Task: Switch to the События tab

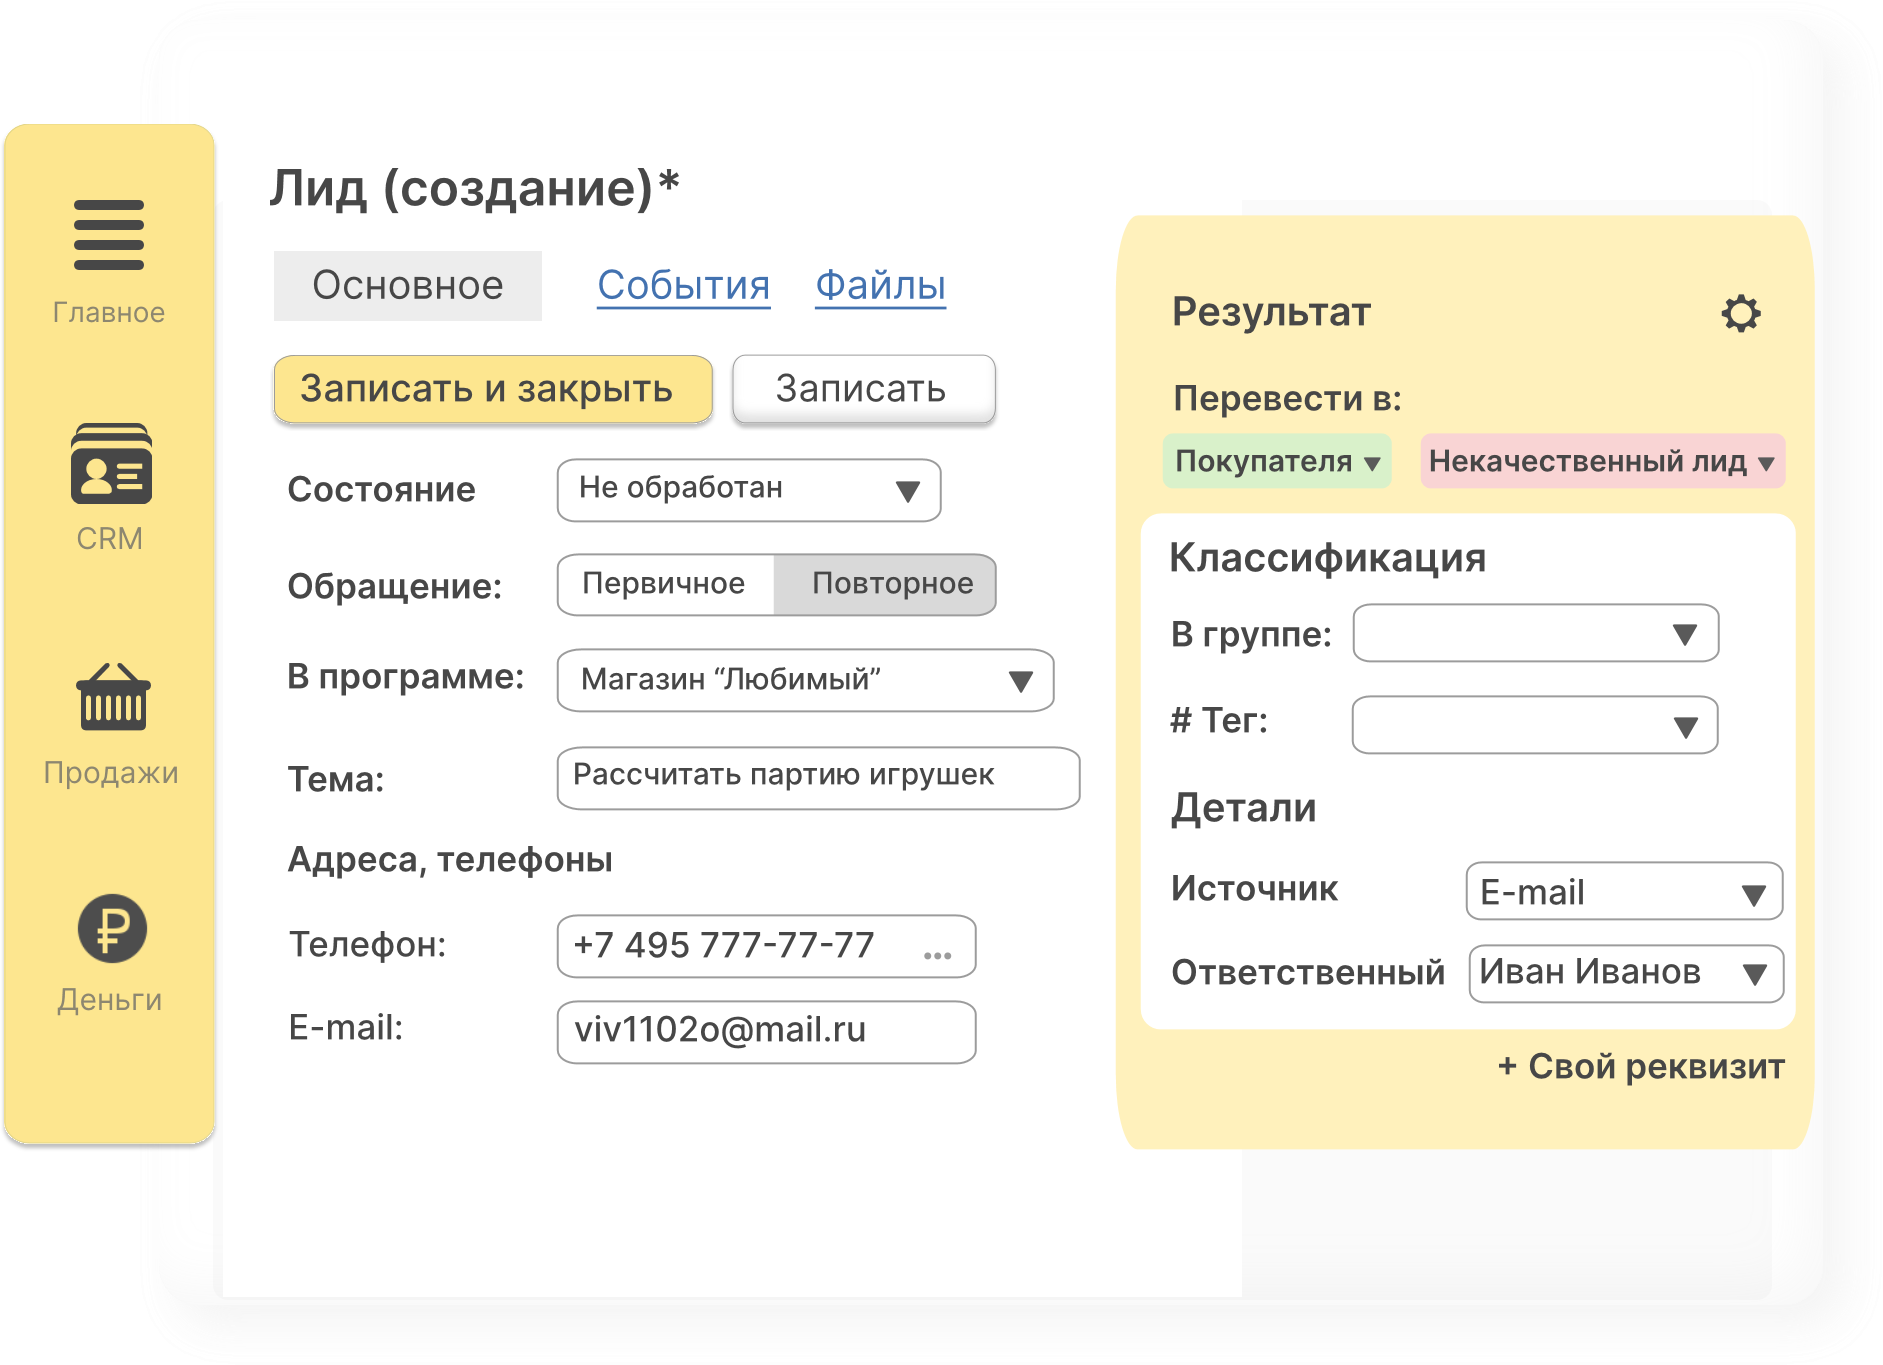Action: (x=683, y=286)
